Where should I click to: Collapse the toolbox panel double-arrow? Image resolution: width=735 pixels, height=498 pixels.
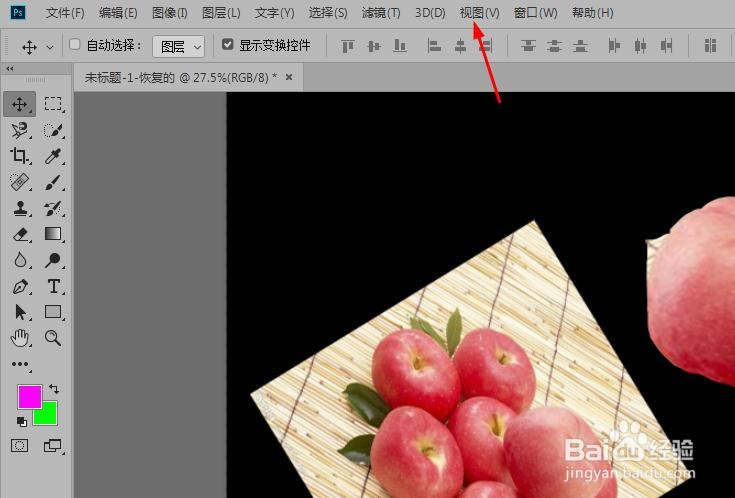[9, 68]
